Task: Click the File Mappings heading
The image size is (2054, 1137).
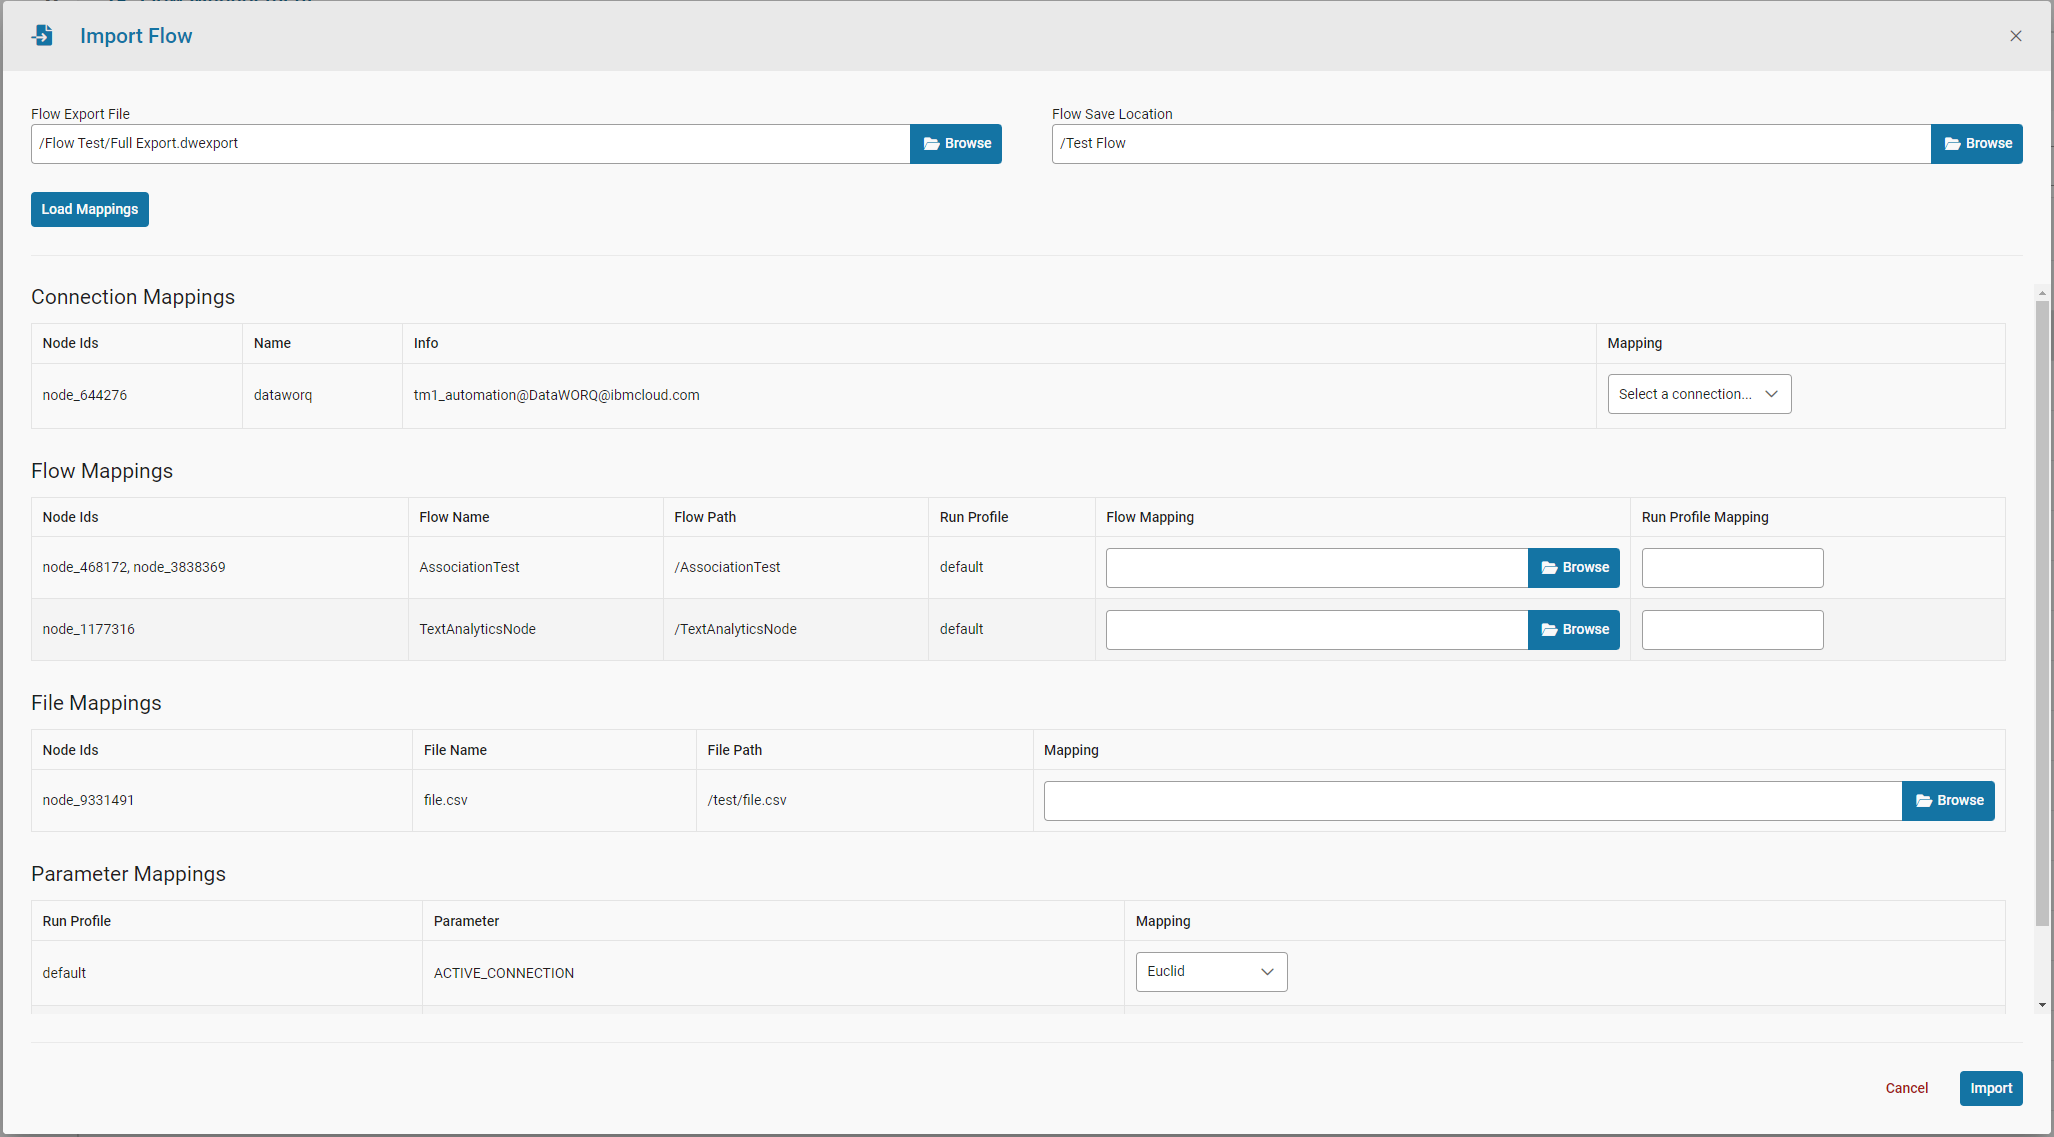Action: (96, 703)
